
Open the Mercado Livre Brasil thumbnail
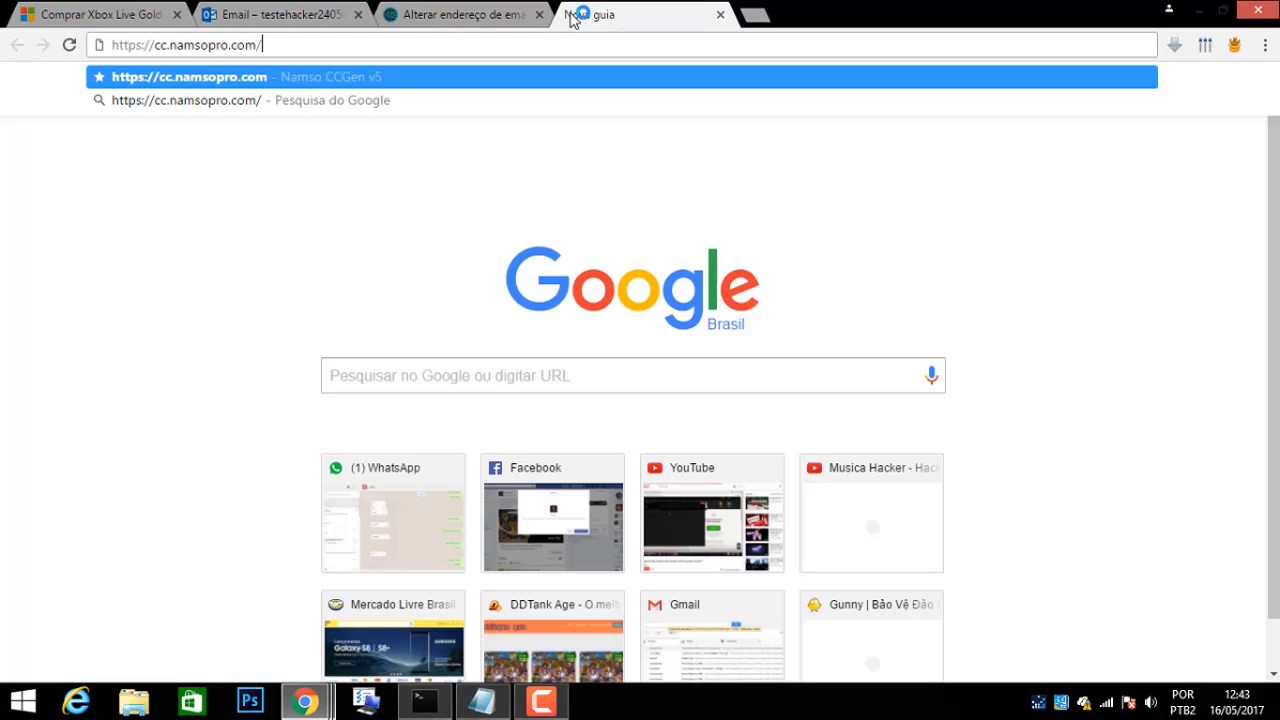click(393, 636)
